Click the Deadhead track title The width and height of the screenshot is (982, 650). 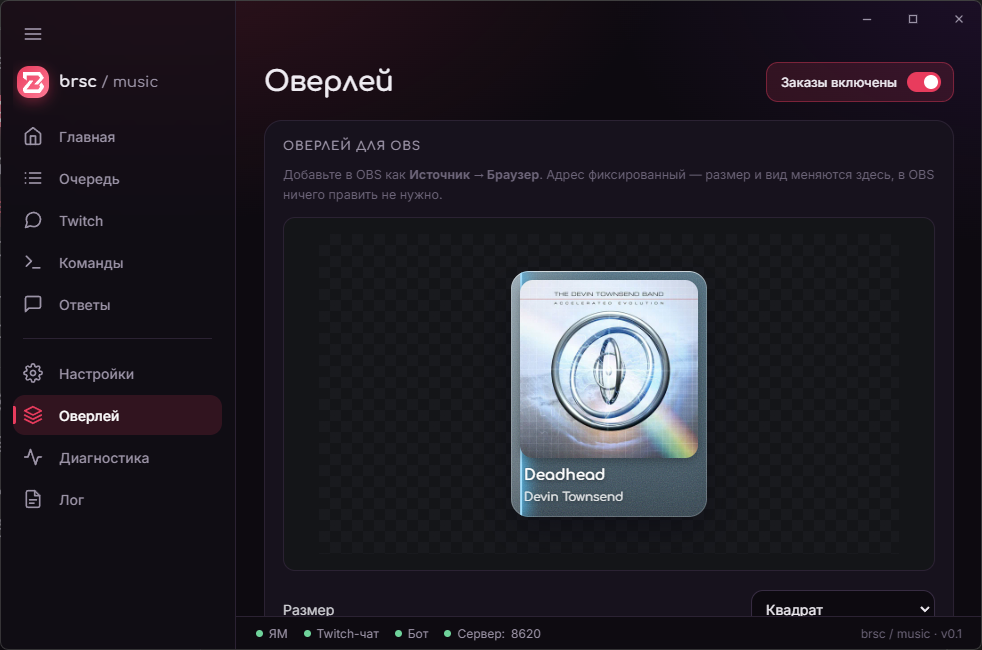click(564, 475)
